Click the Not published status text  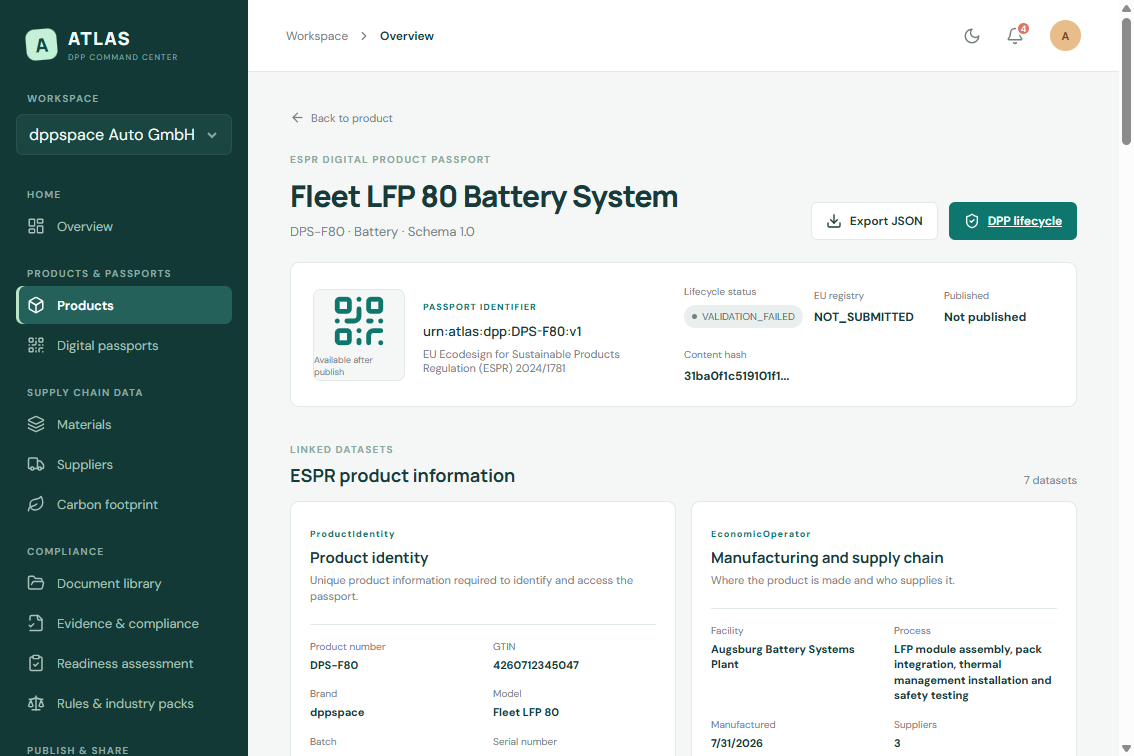click(x=984, y=317)
